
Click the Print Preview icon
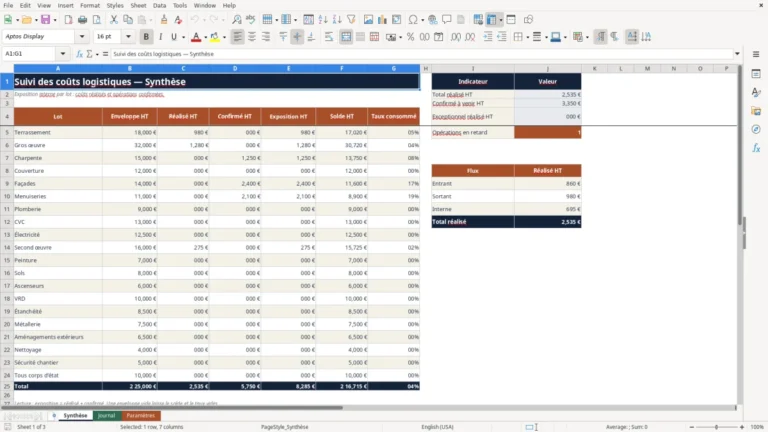(x=96, y=20)
